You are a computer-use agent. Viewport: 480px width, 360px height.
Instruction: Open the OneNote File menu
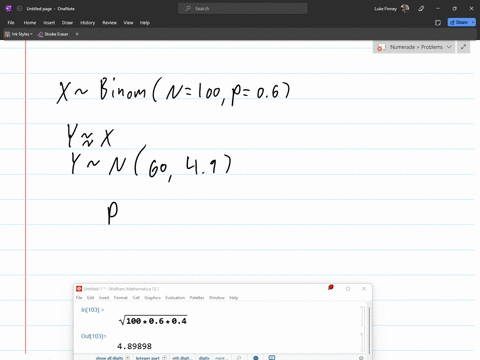click(11, 23)
